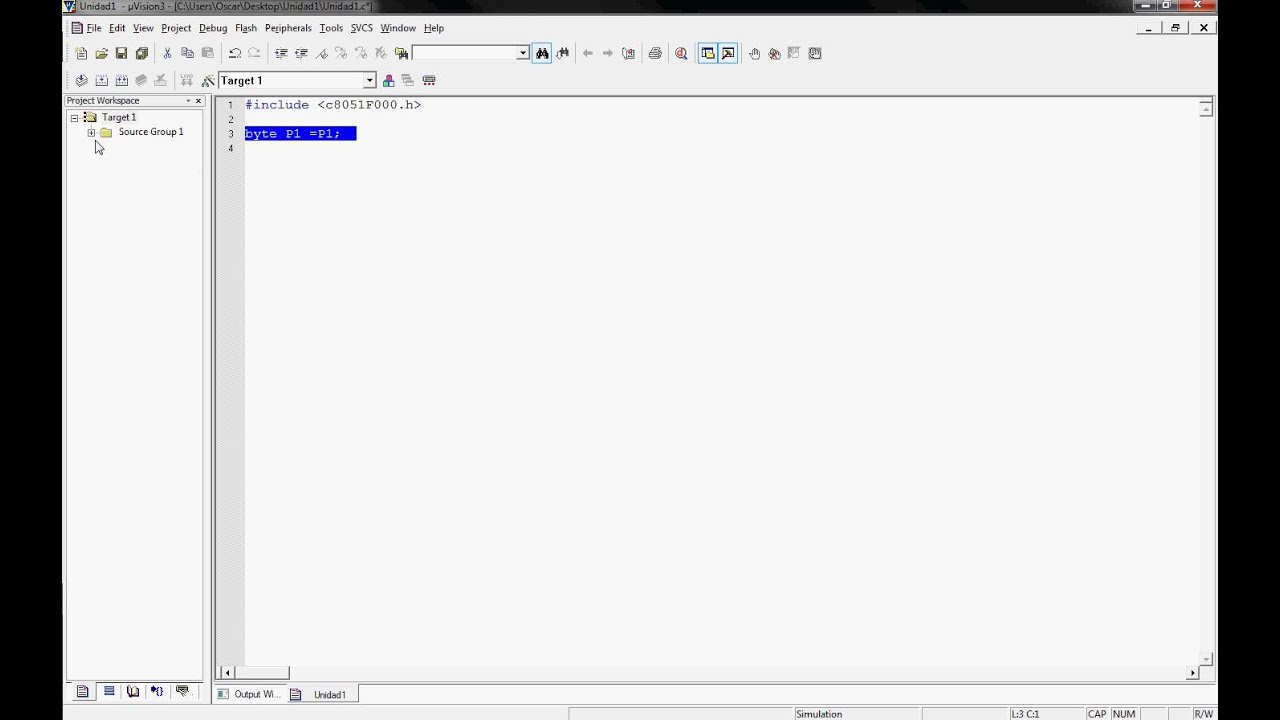The image size is (1280, 720).
Task: Collapse the Target 1 tree node
Action: click(x=74, y=117)
